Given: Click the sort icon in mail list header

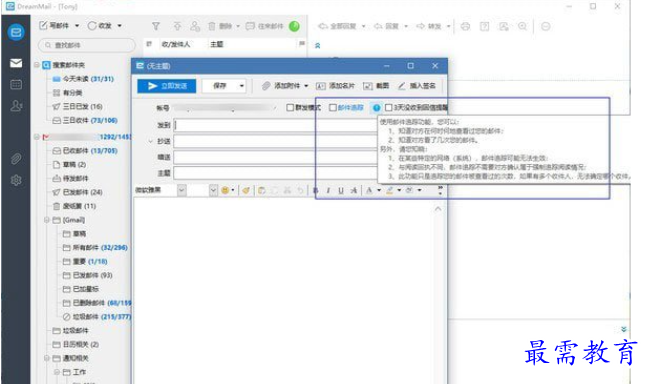Looking at the screenshot, I should click(149, 44).
